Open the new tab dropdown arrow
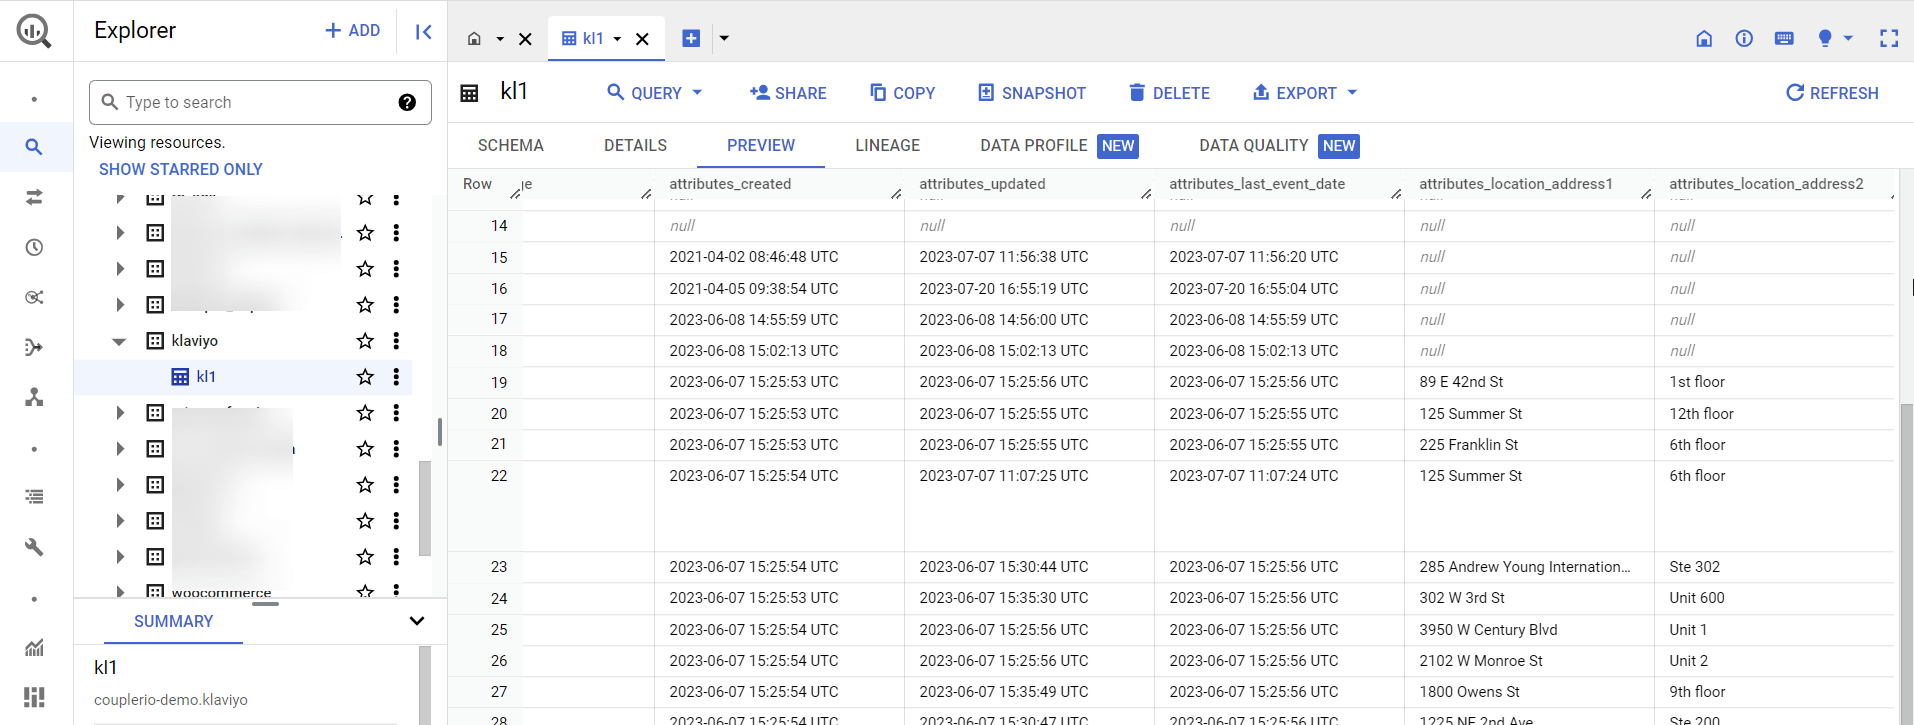1914x725 pixels. [724, 38]
